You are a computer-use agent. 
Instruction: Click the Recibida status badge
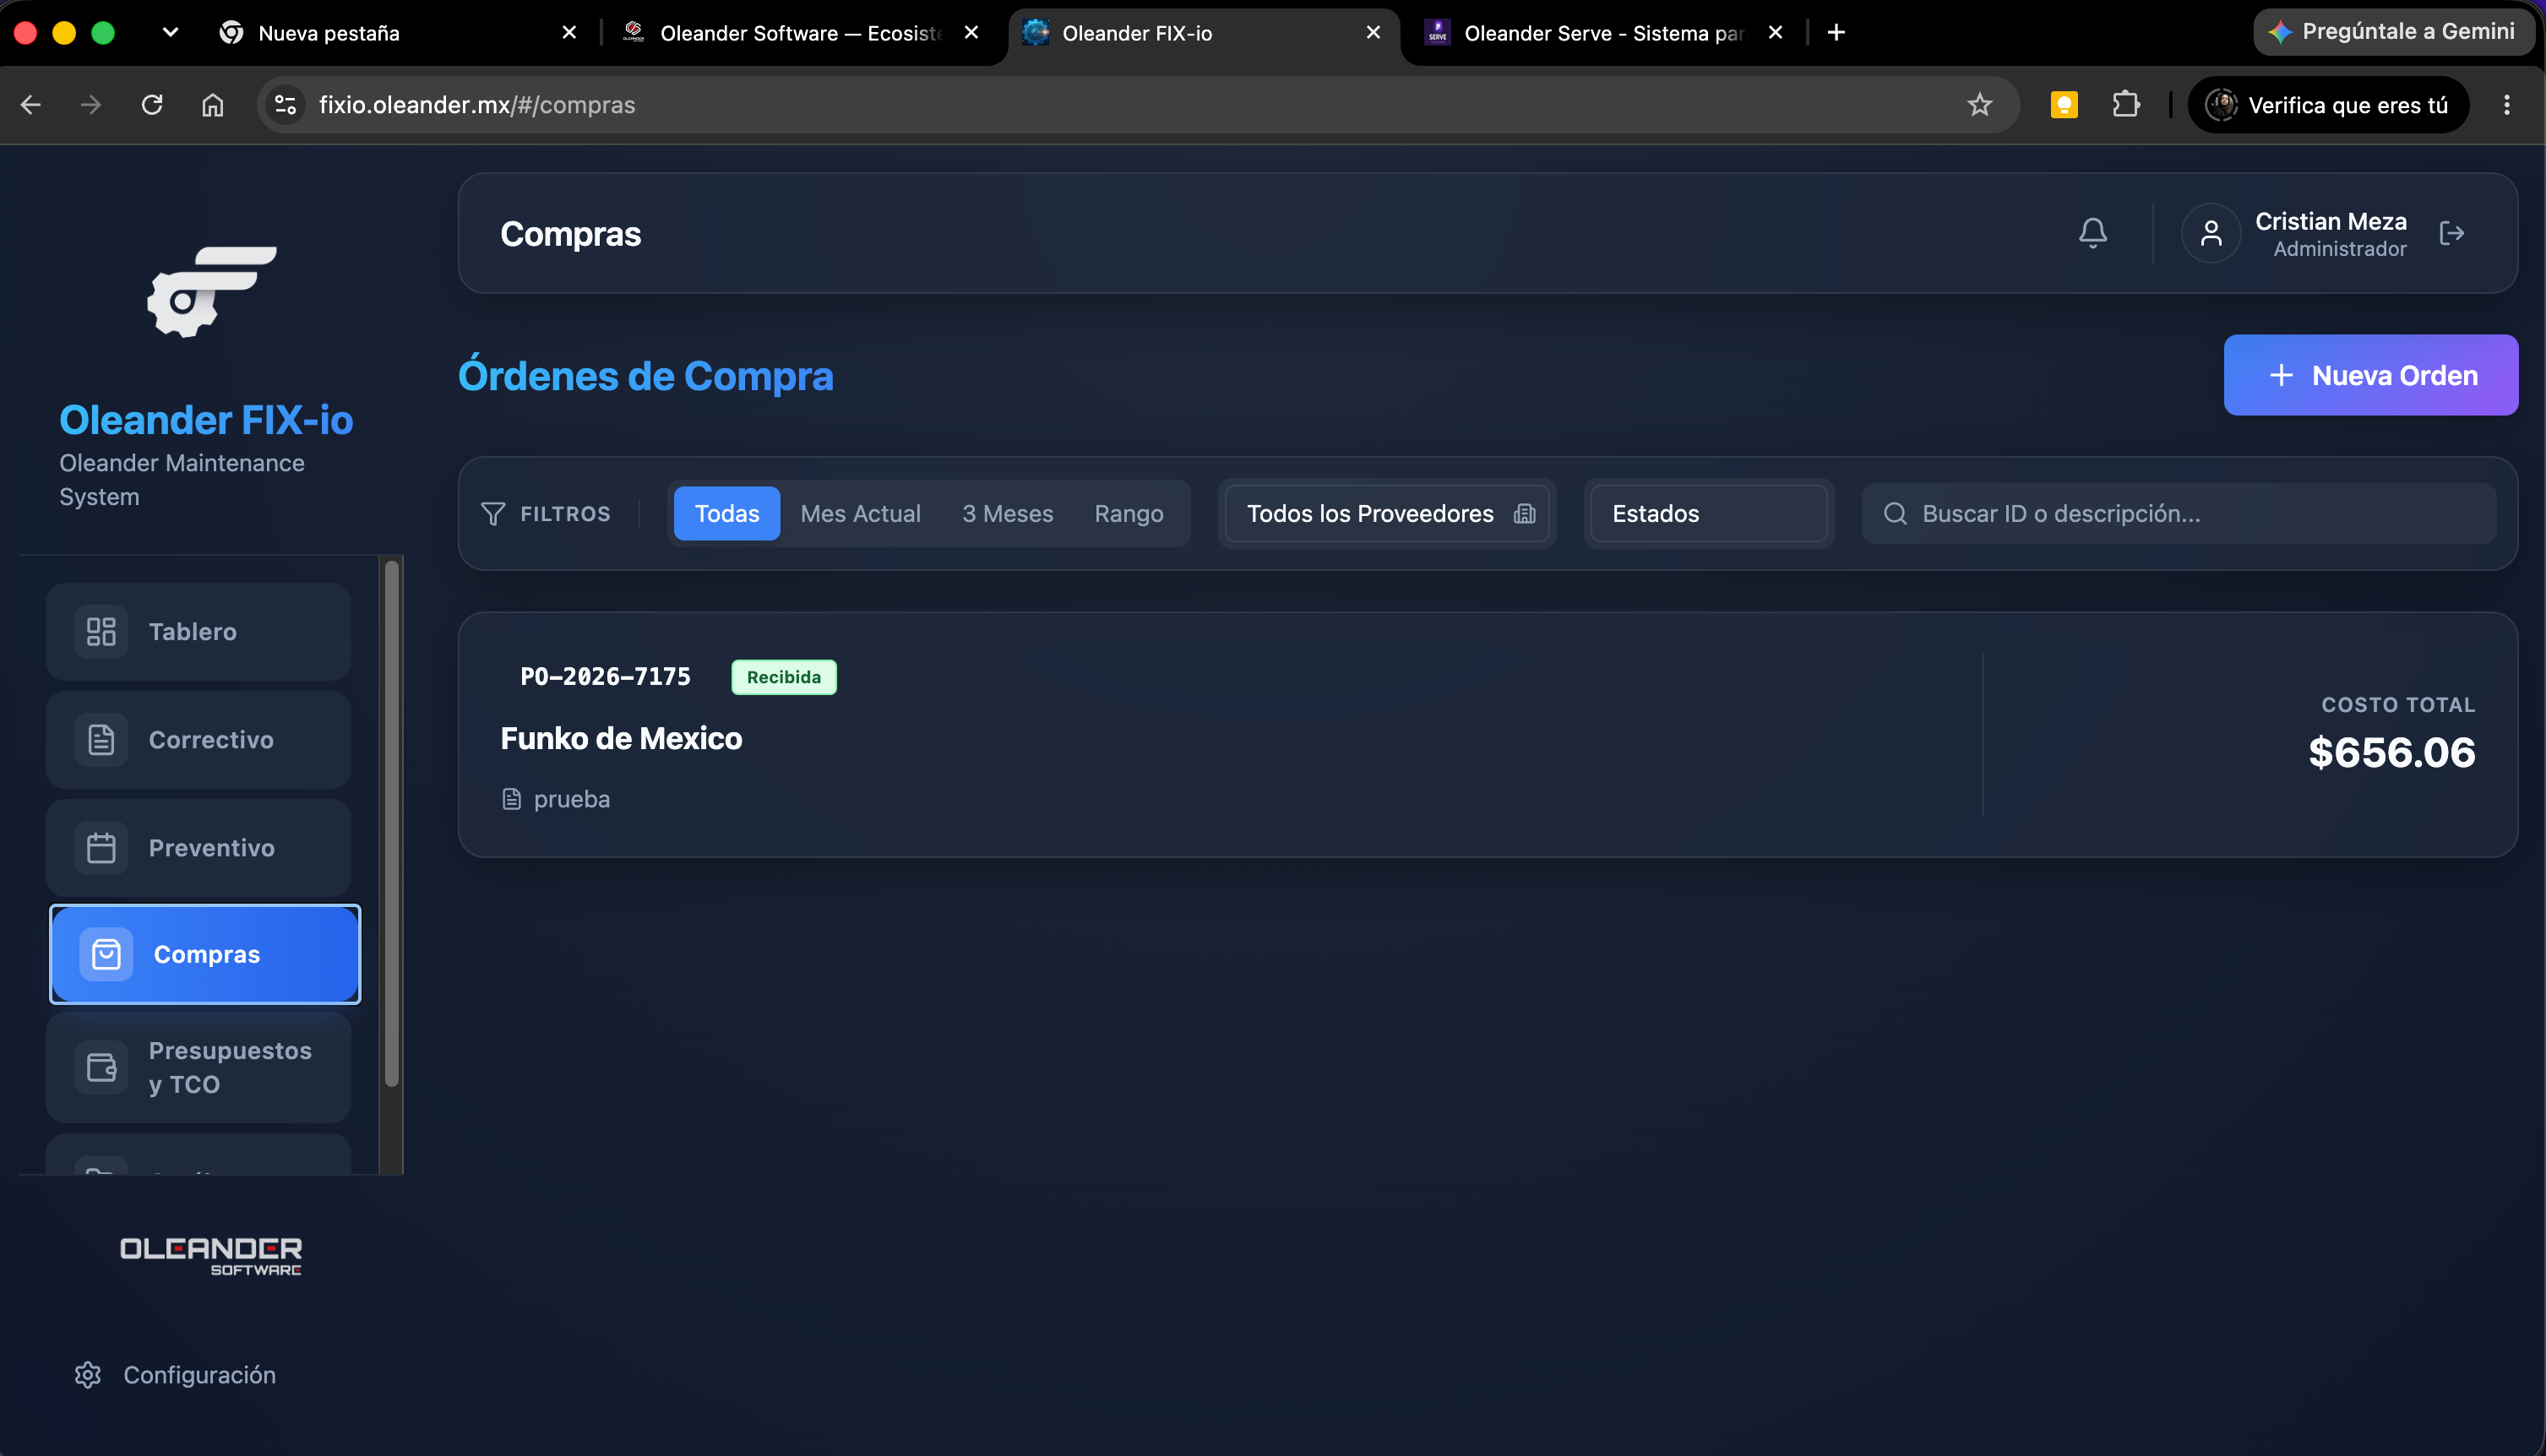coord(784,677)
